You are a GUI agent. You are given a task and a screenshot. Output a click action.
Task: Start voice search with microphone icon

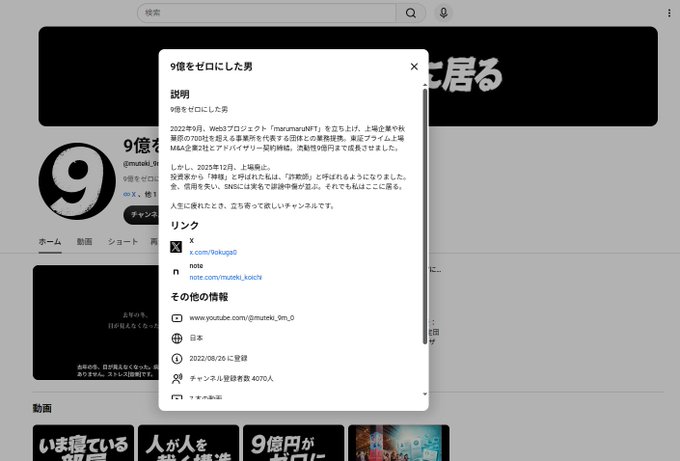tap(443, 13)
